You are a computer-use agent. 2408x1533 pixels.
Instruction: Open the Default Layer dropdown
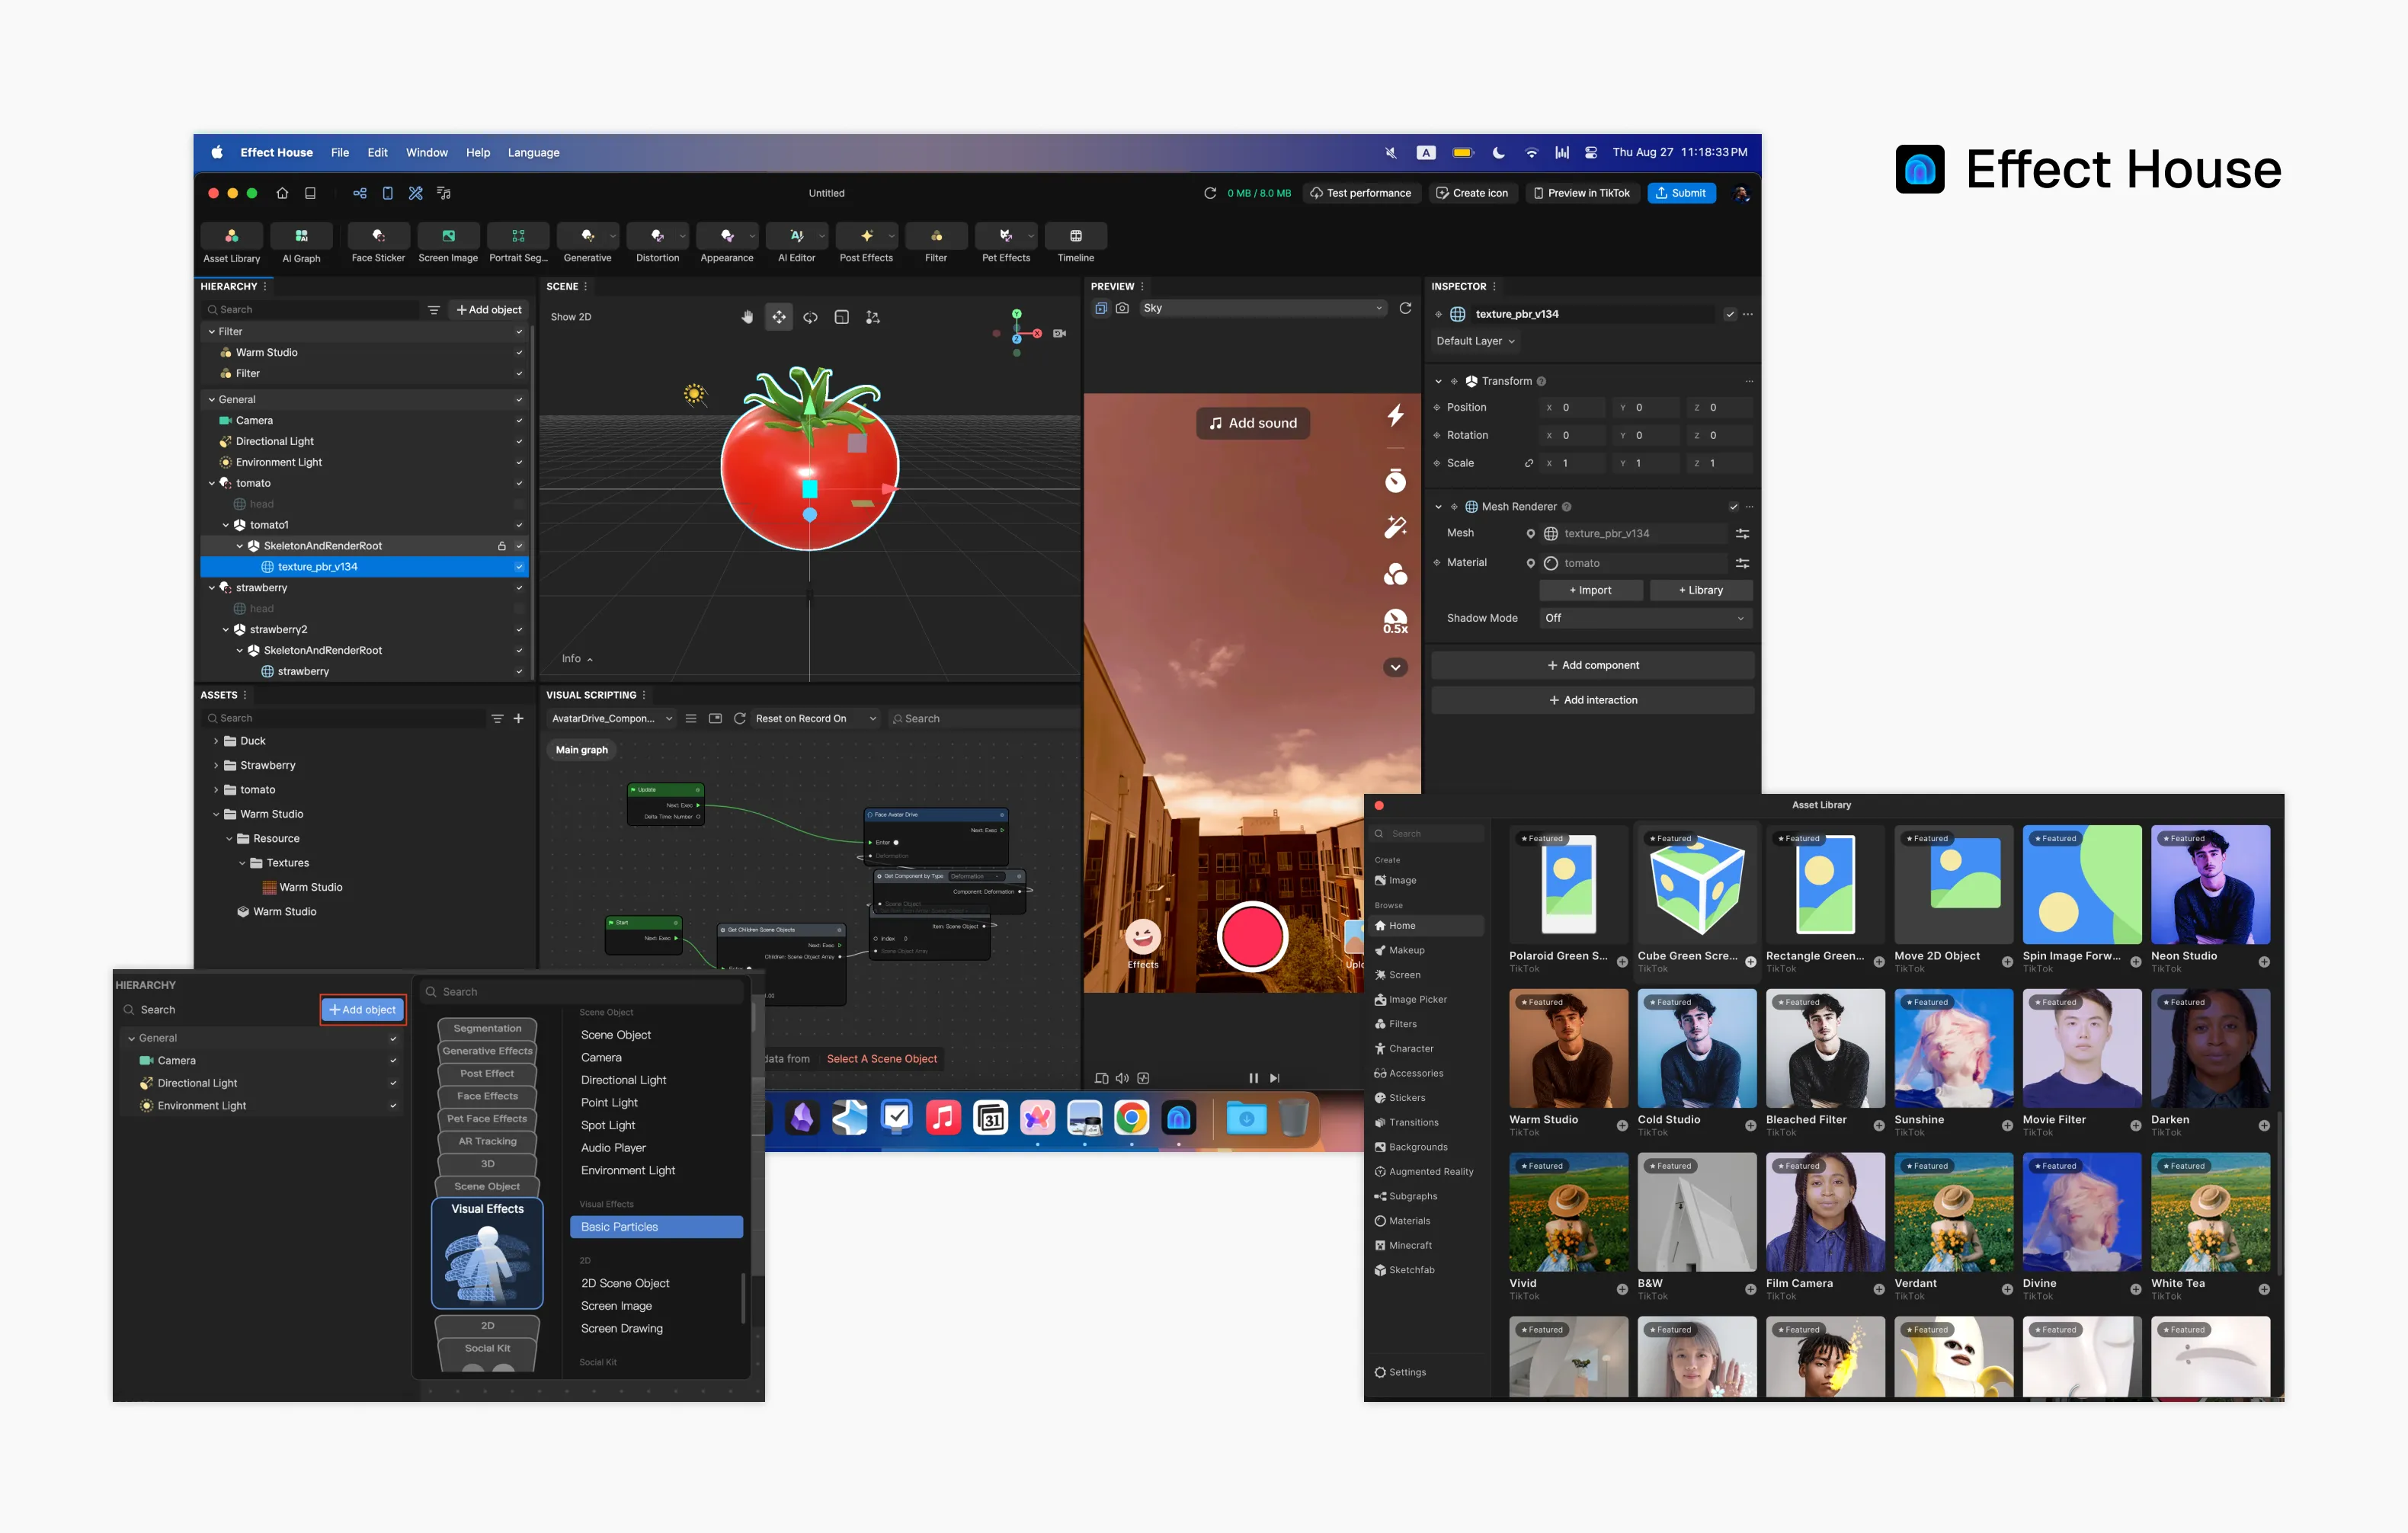coord(1475,341)
